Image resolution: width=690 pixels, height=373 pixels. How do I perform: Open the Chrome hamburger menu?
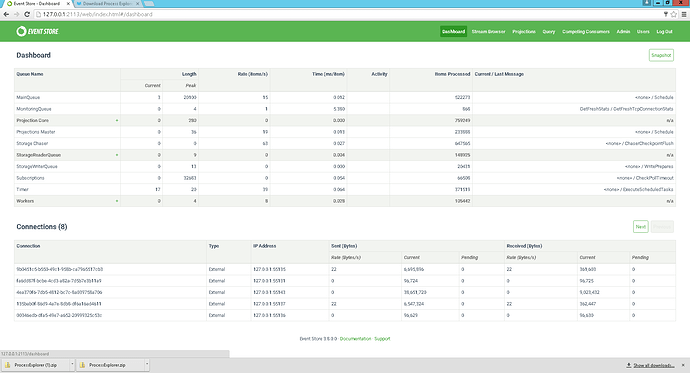[684, 14]
